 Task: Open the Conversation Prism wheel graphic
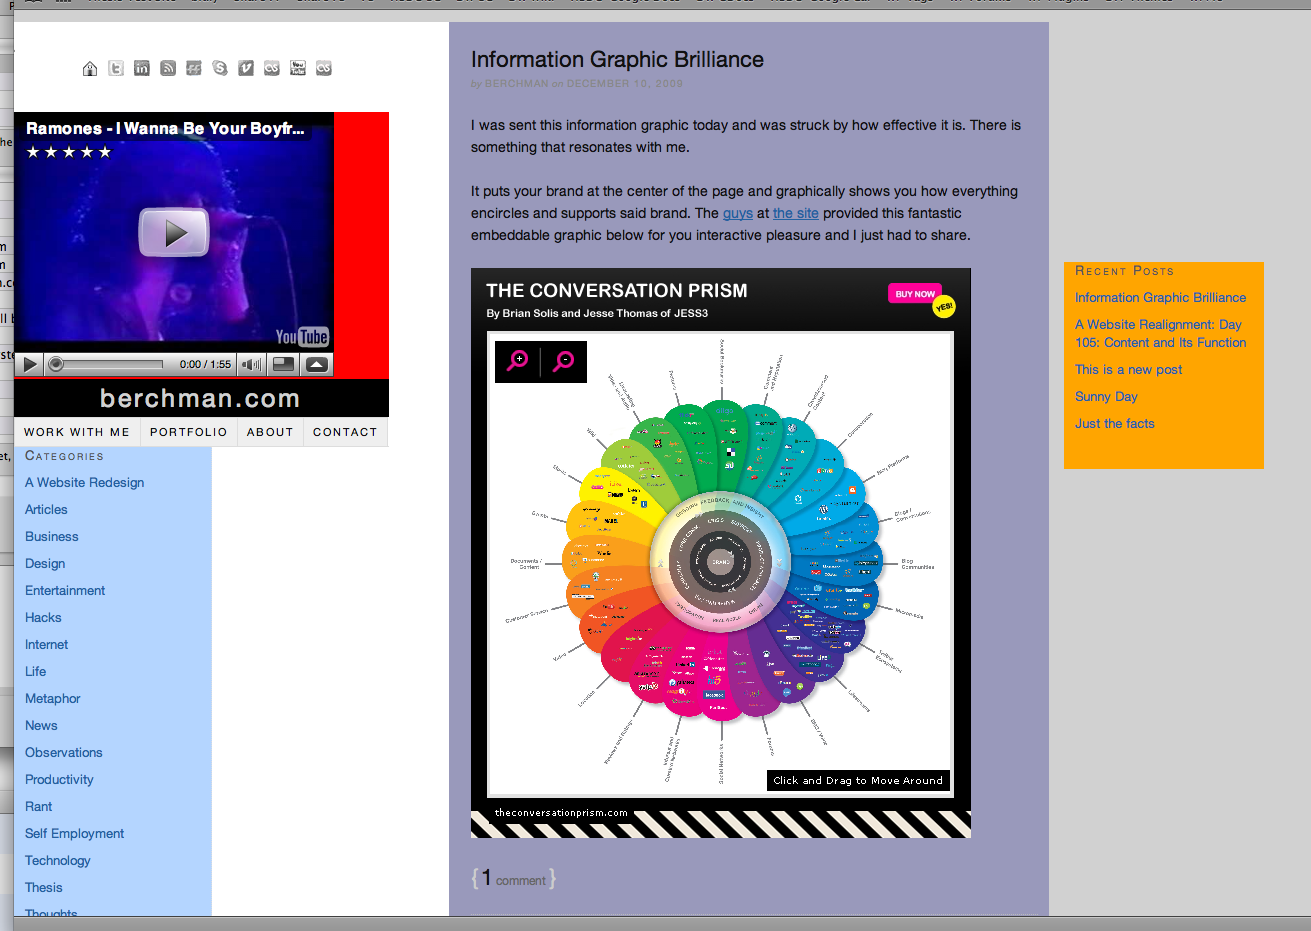pyautogui.click(x=721, y=563)
